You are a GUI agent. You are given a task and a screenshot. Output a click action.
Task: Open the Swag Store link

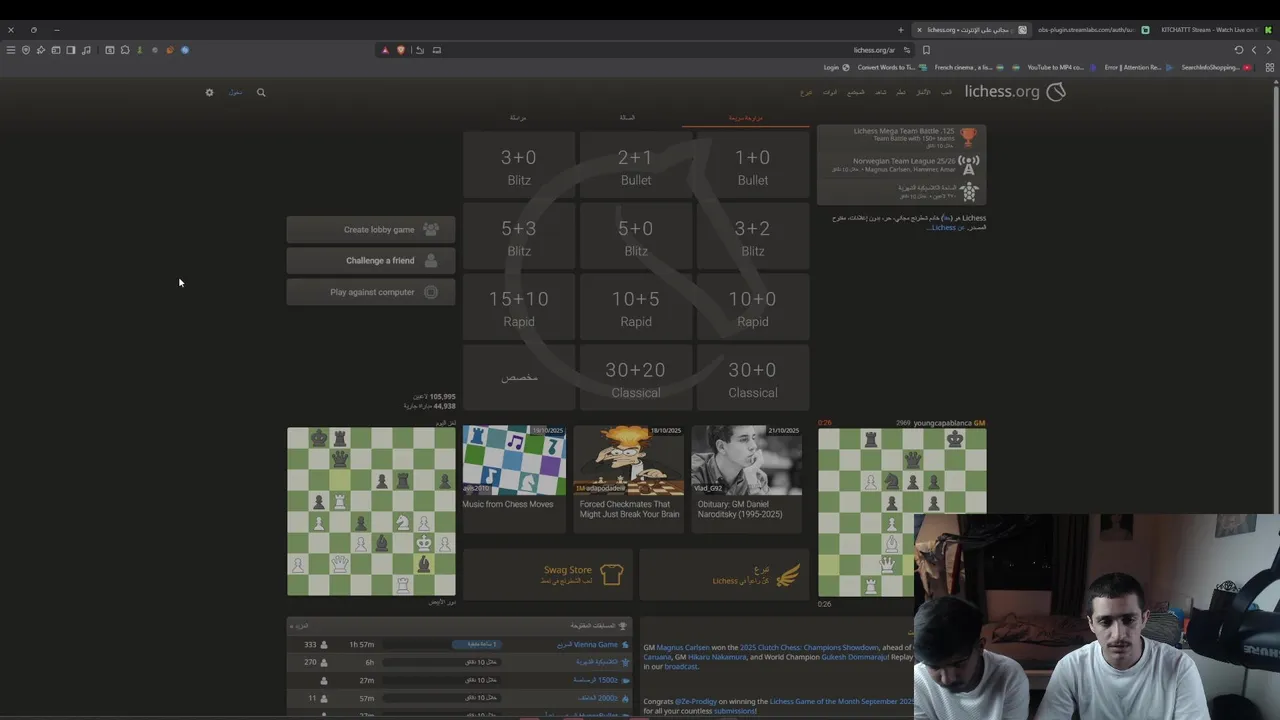[x=548, y=574]
